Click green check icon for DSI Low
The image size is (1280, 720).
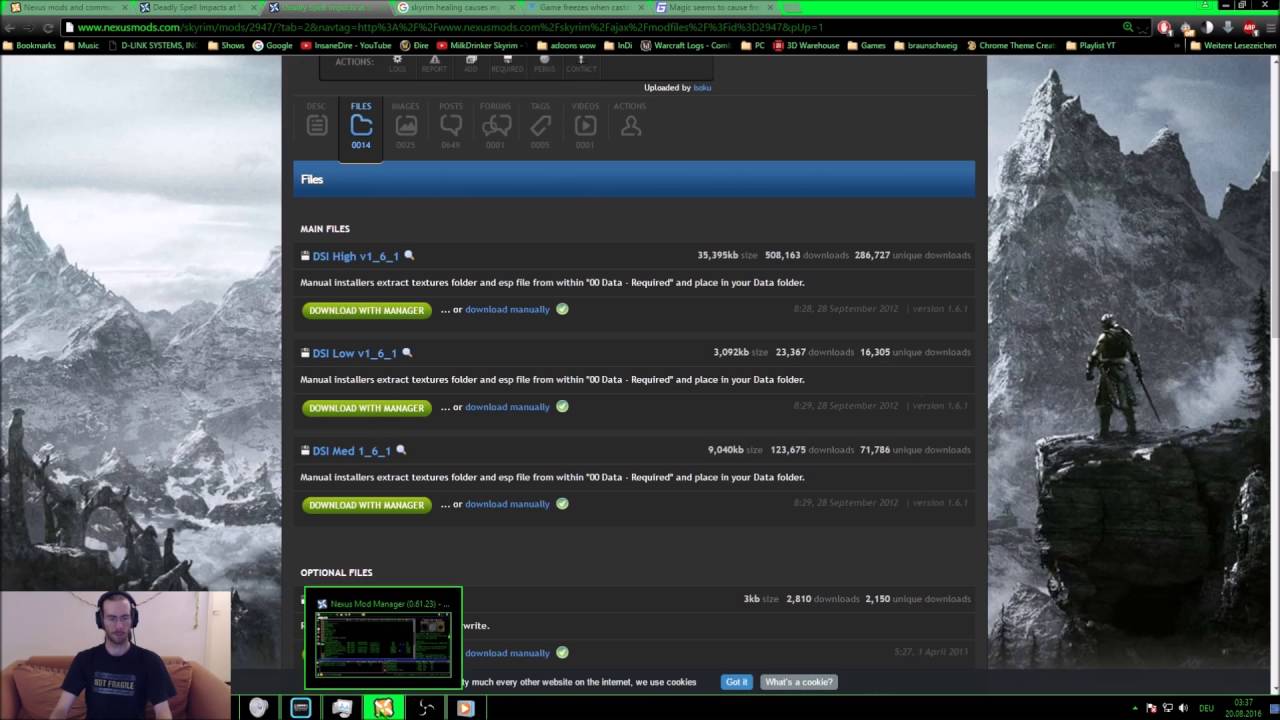click(562, 406)
